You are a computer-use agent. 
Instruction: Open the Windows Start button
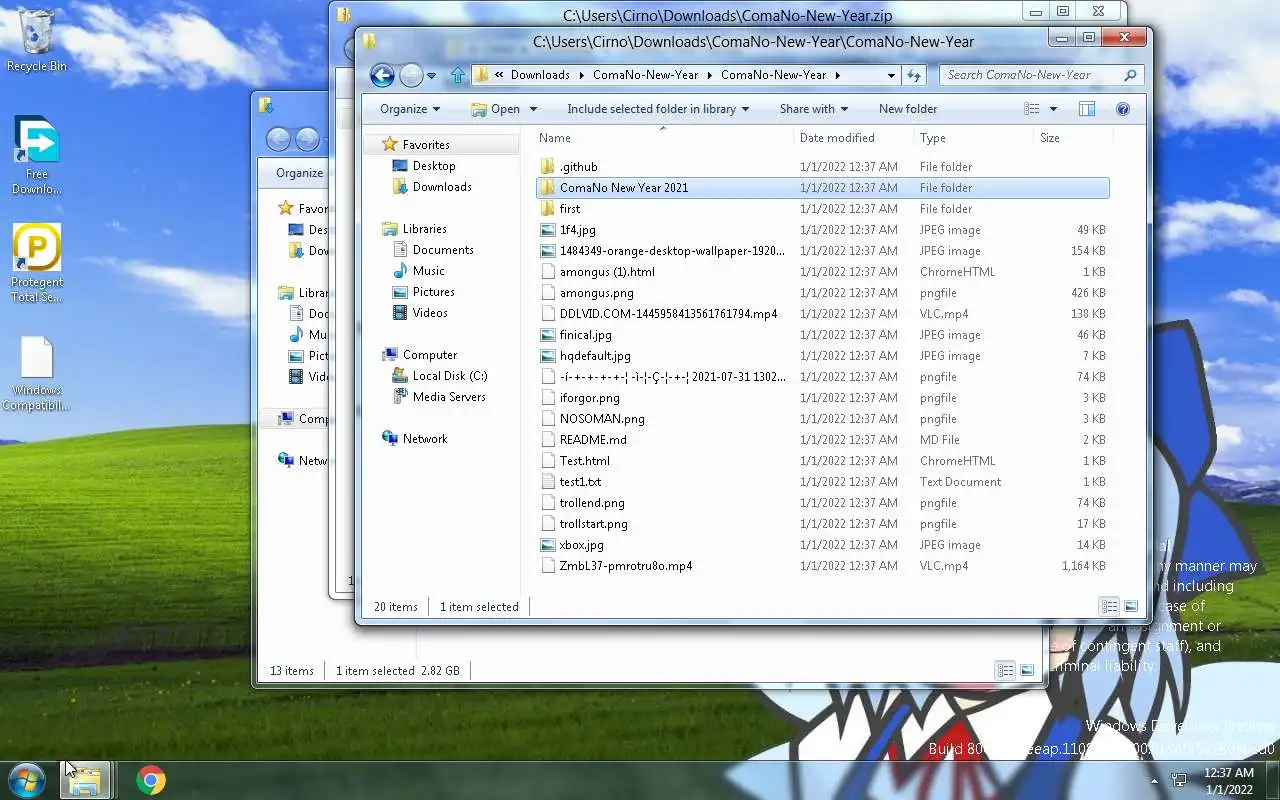click(27, 780)
